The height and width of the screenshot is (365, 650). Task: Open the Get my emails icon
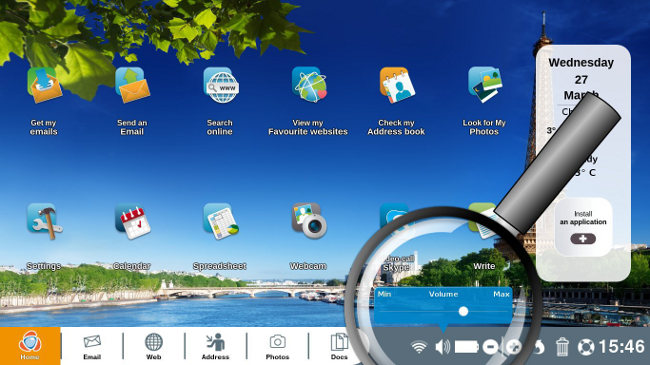[44, 85]
